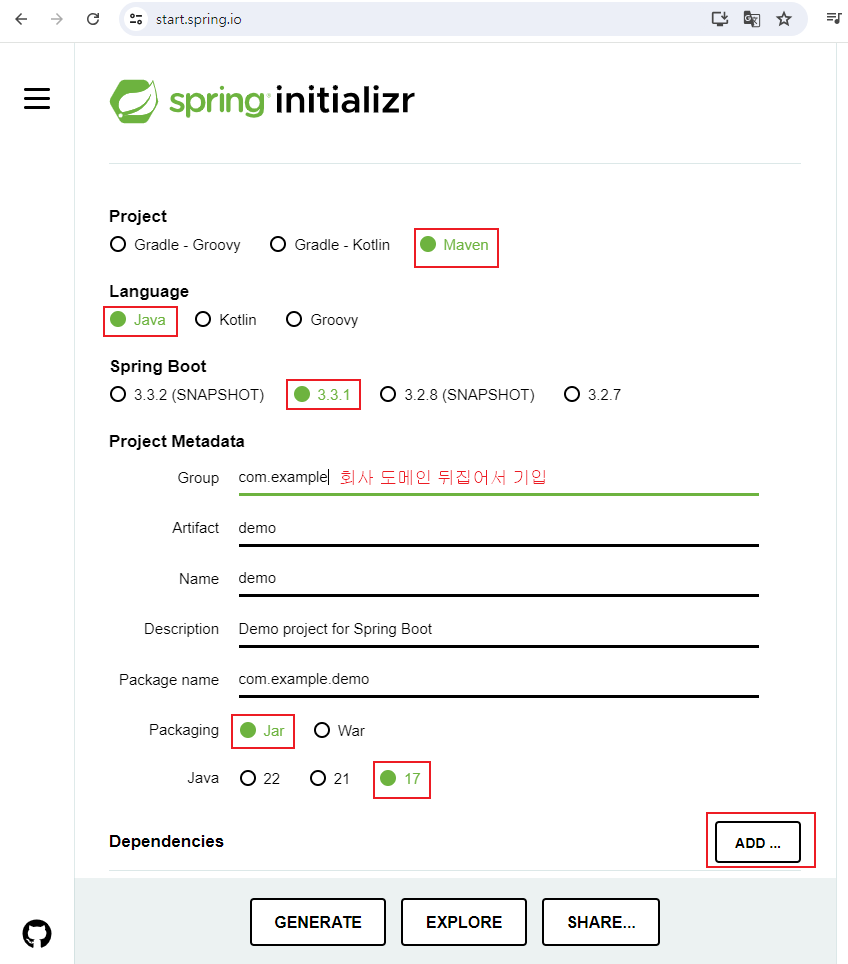The width and height of the screenshot is (848, 964).
Task: Open the media control icon in browser toolbar
Action: click(833, 18)
